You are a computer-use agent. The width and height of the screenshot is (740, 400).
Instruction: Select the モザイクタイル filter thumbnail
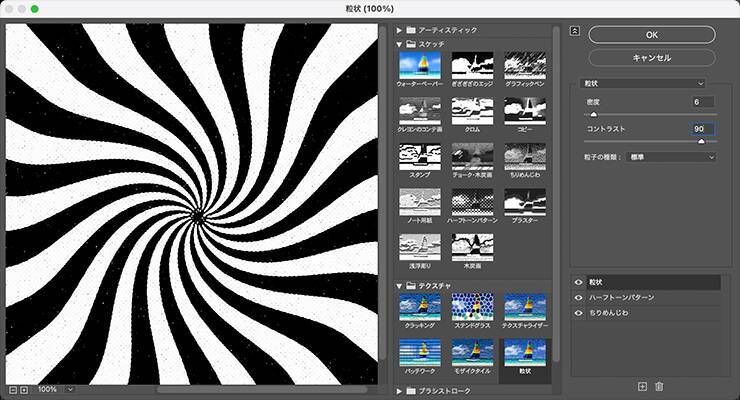pyautogui.click(x=472, y=355)
